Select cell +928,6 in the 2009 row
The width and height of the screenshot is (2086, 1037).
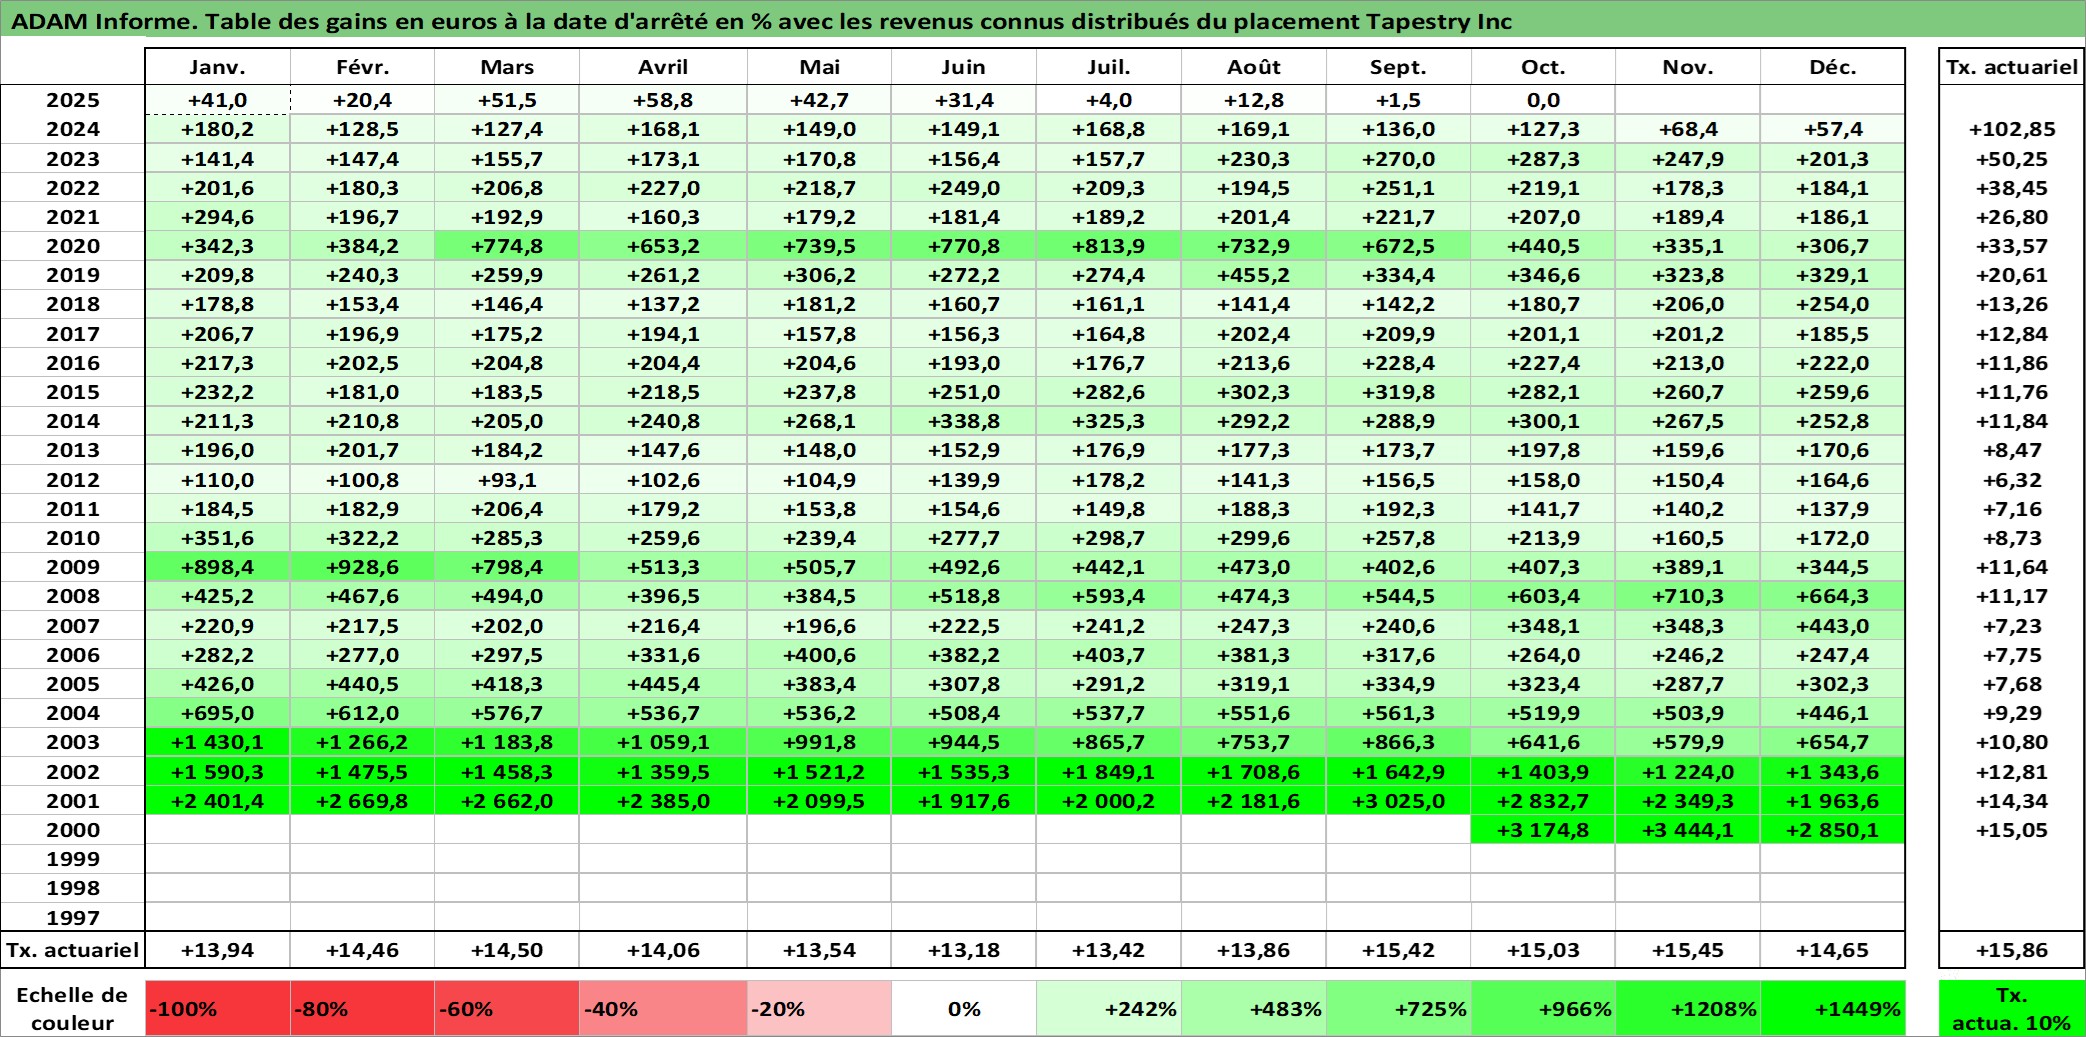click(x=363, y=567)
